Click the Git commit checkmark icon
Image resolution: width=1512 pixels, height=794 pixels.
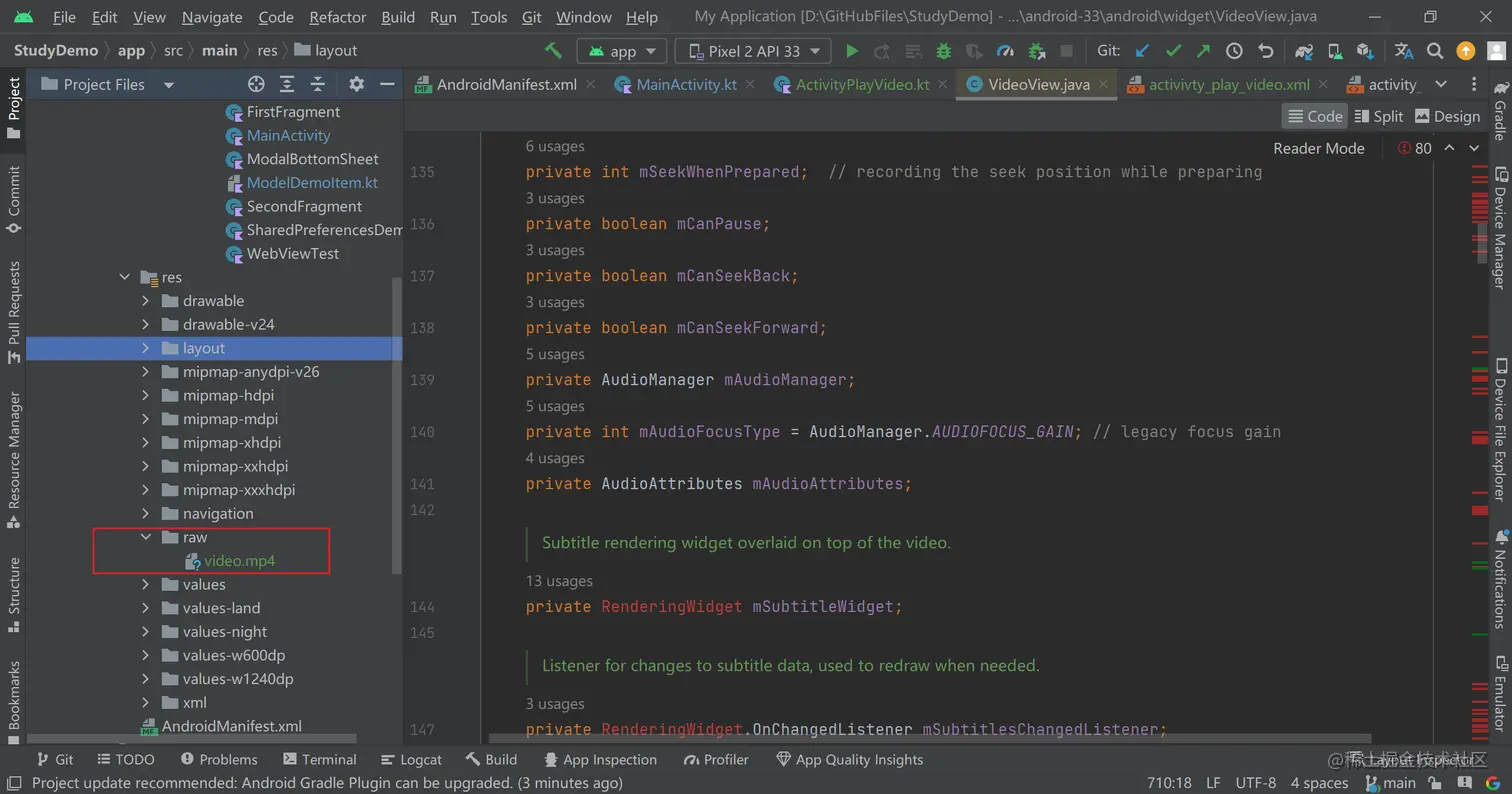pyautogui.click(x=1173, y=51)
